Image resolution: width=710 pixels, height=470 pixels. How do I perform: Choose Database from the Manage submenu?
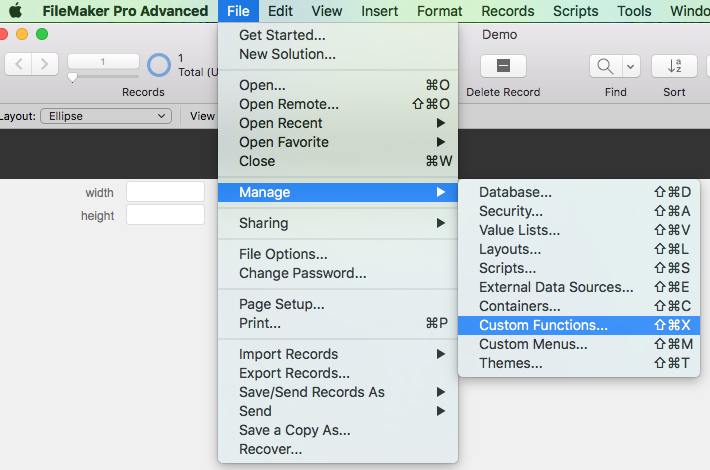pos(515,192)
